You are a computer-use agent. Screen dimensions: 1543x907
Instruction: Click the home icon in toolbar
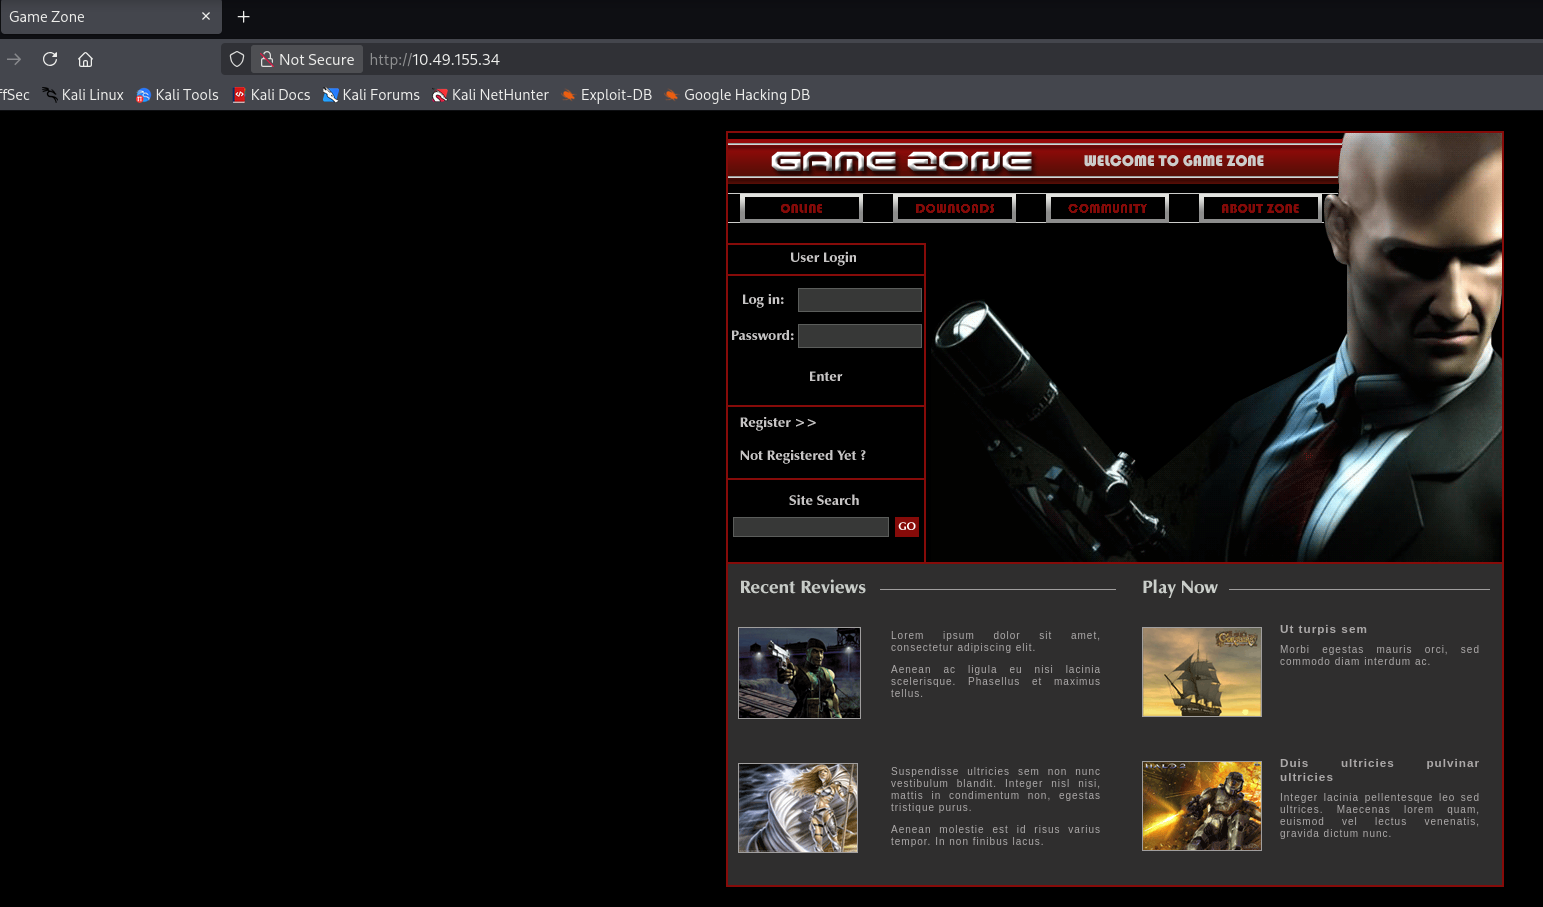[86, 59]
